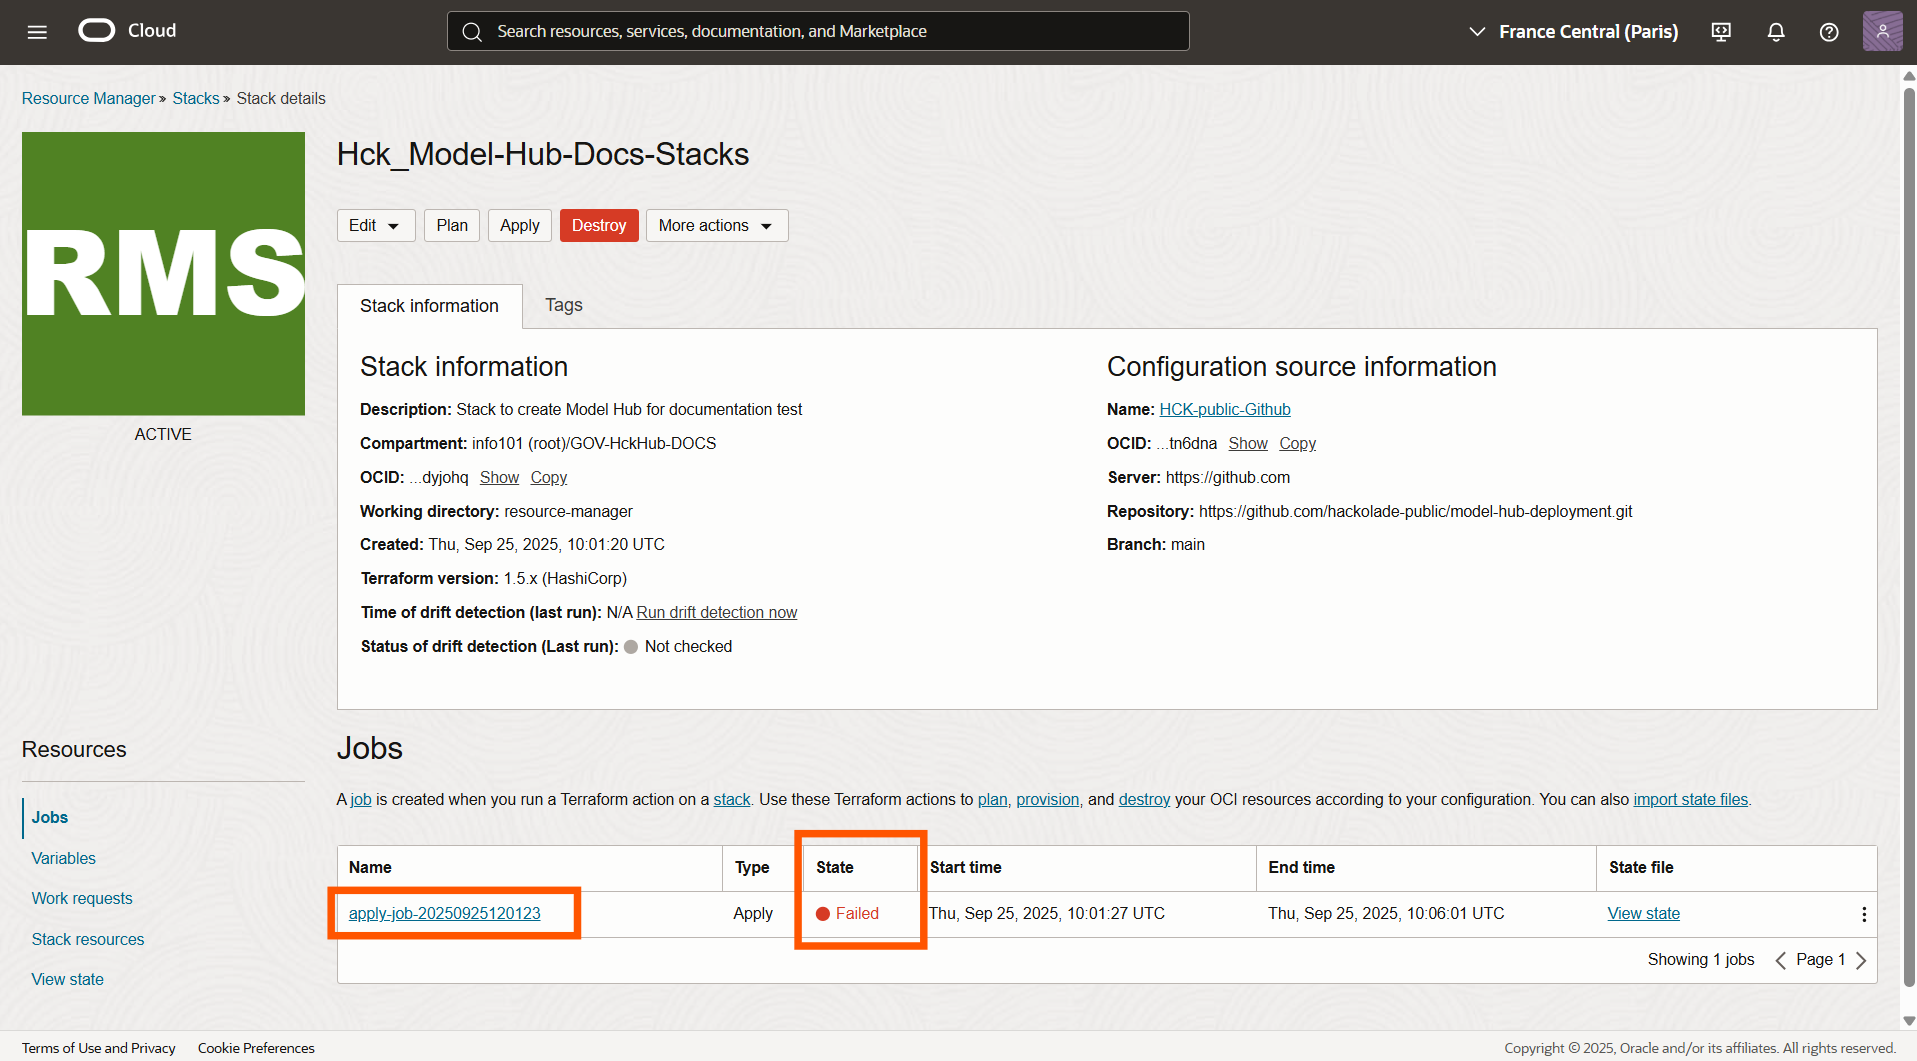Select Variables in the Resources sidebar
Viewport: 1917px width, 1061px height.
[x=63, y=858]
